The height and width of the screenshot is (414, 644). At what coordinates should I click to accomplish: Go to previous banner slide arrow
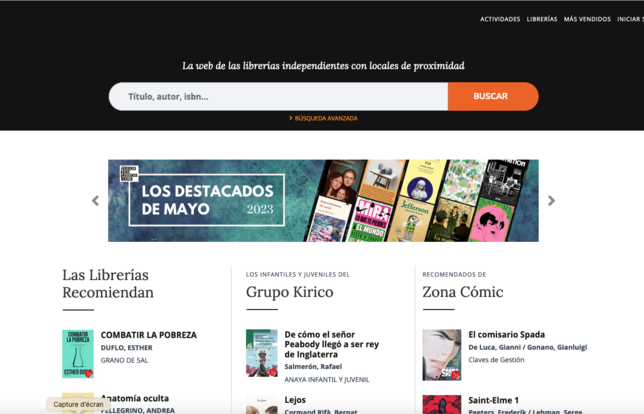tap(96, 201)
